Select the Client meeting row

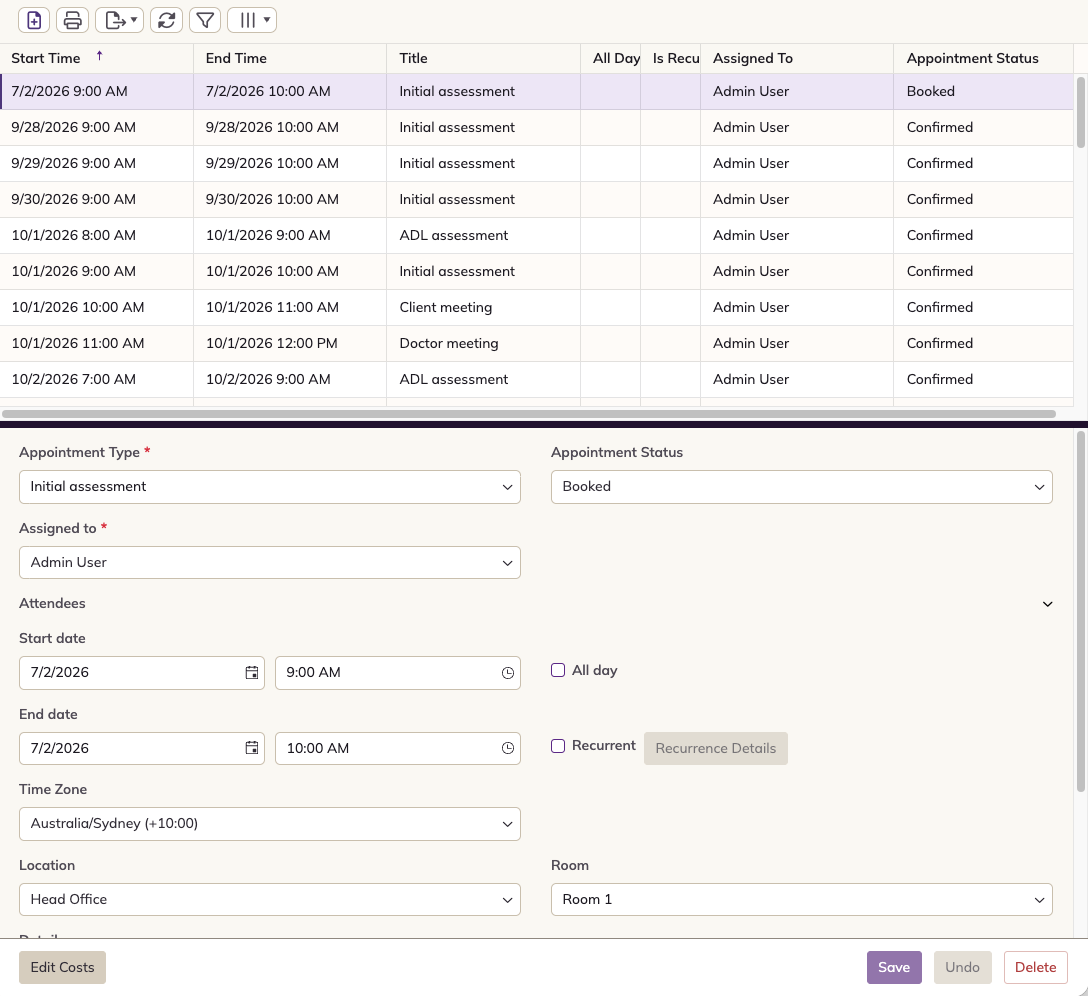536,307
